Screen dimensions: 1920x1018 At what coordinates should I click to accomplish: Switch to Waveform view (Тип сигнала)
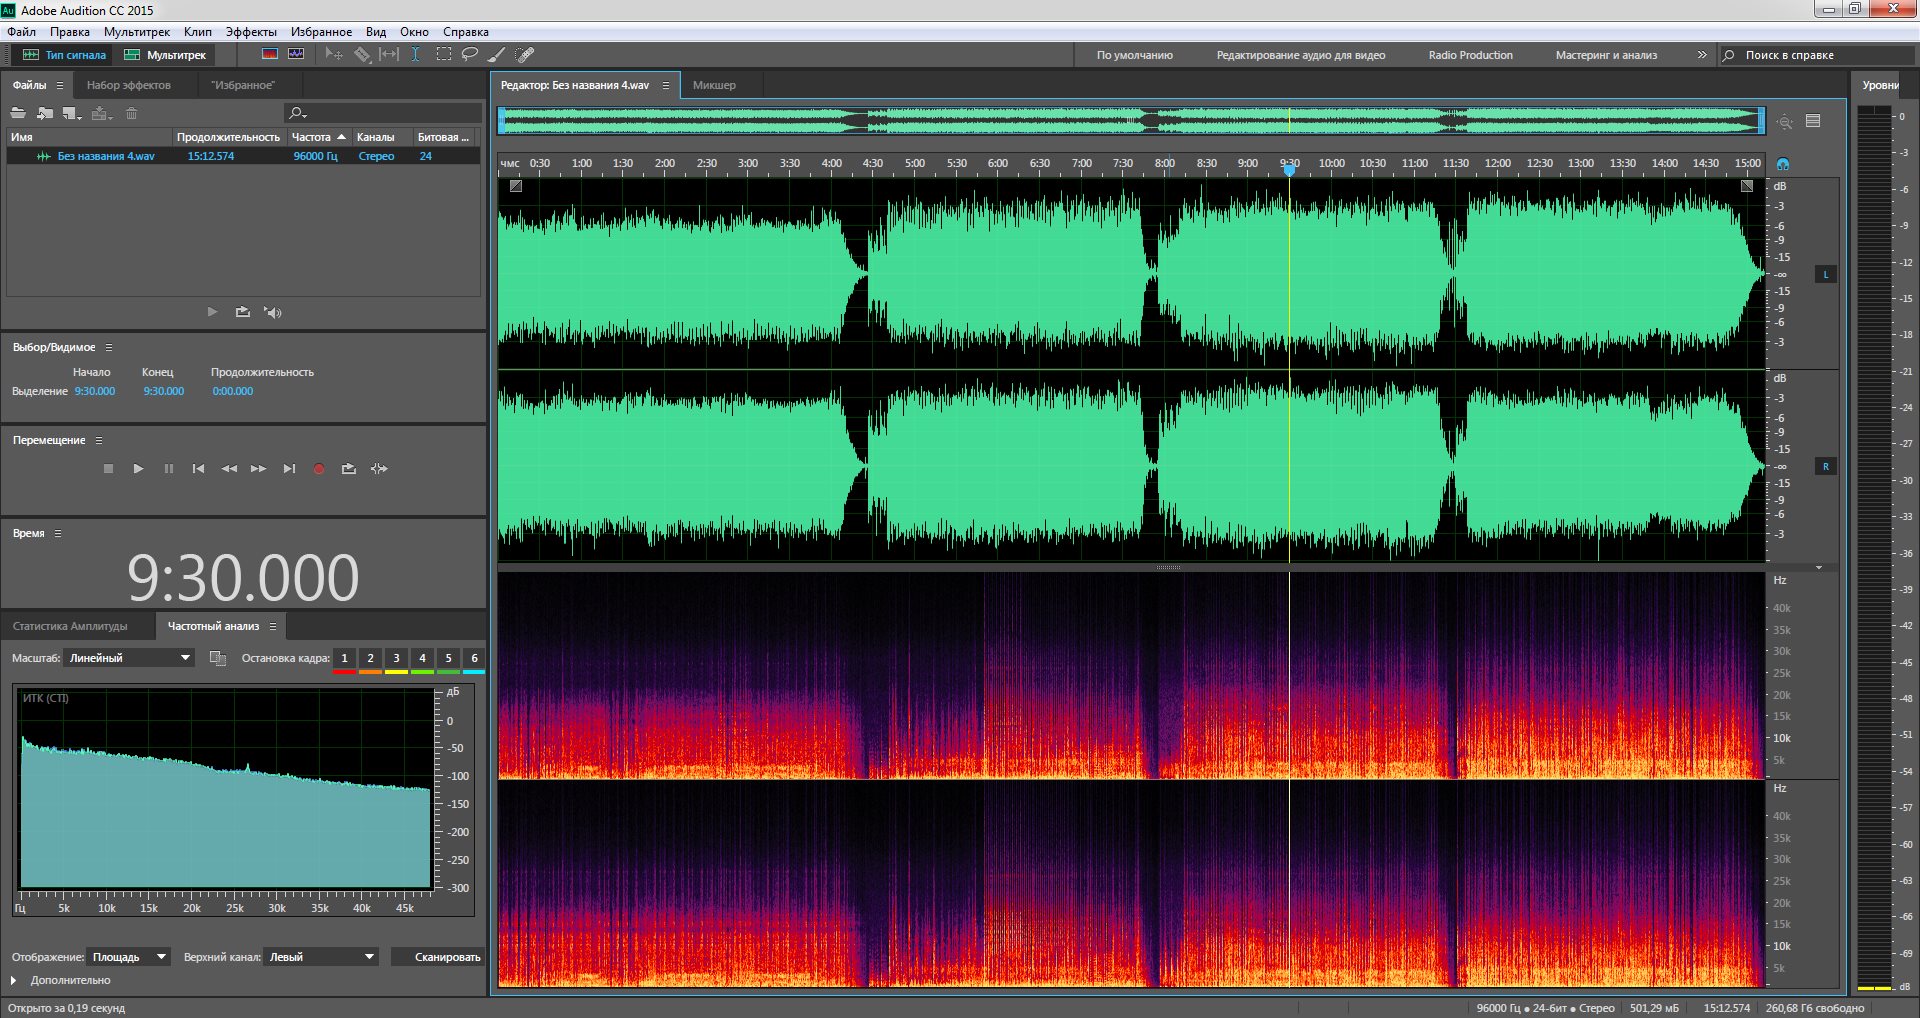(x=65, y=55)
